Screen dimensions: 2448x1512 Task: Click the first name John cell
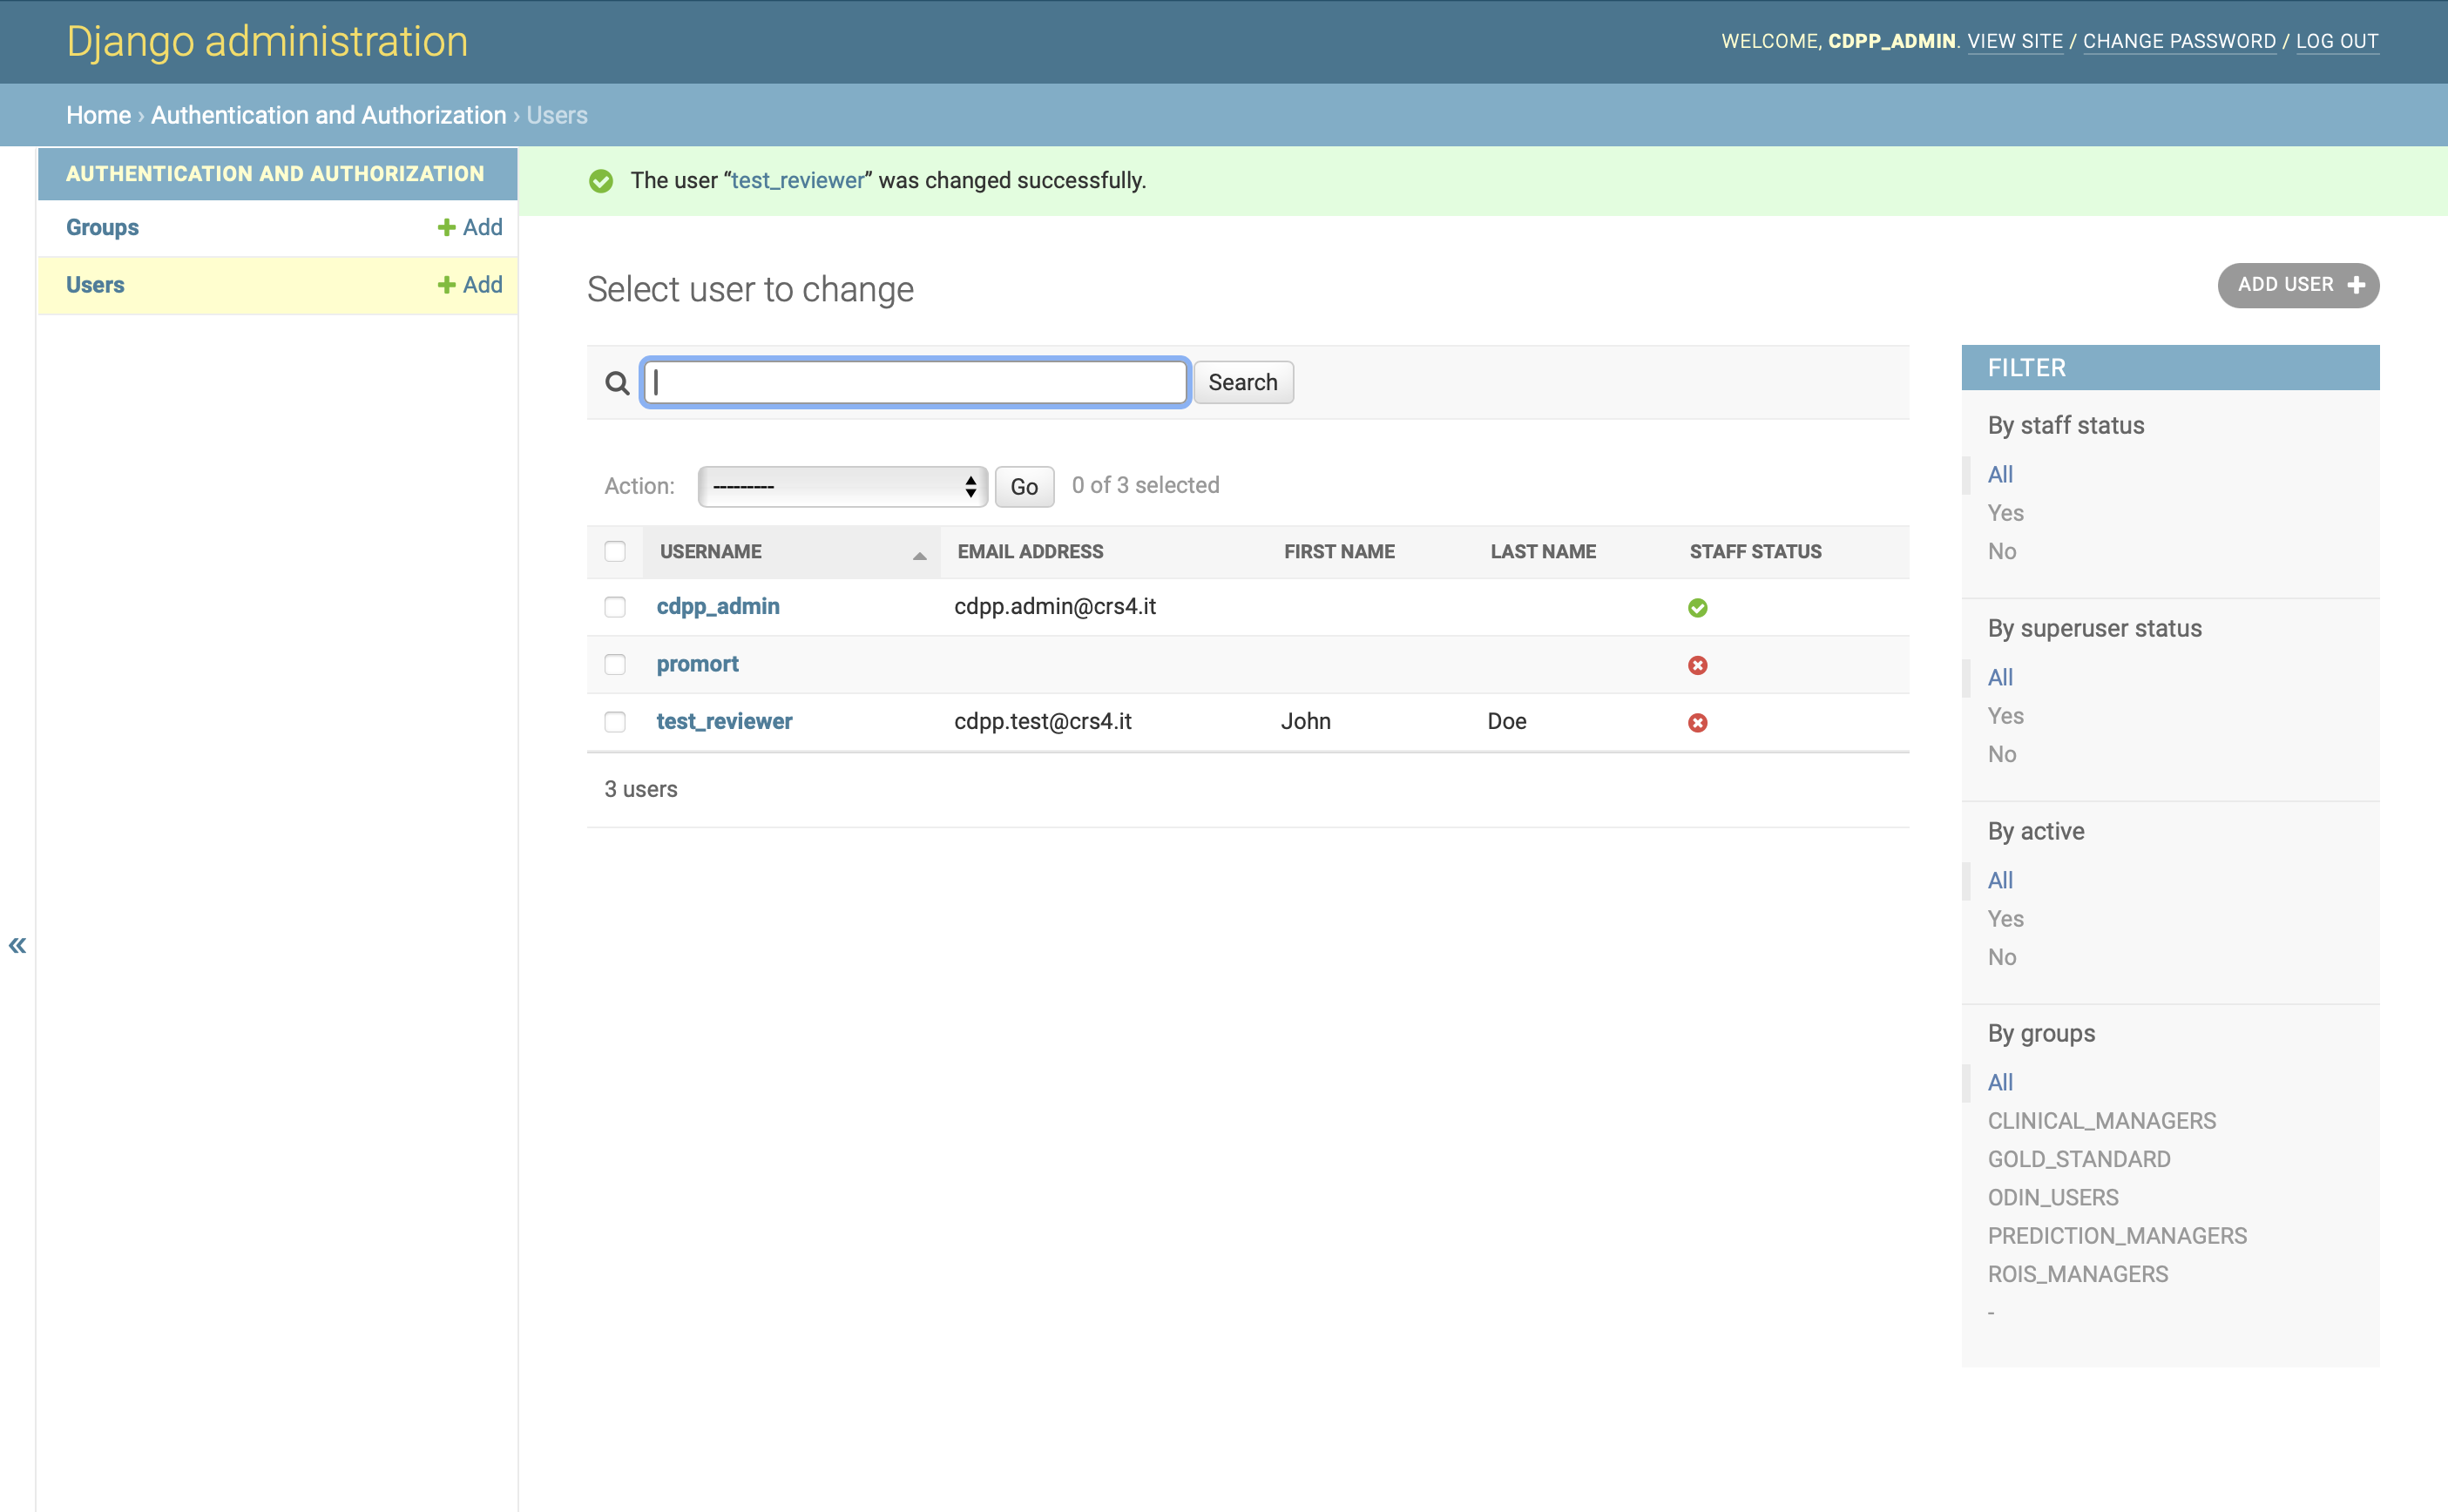point(1305,722)
